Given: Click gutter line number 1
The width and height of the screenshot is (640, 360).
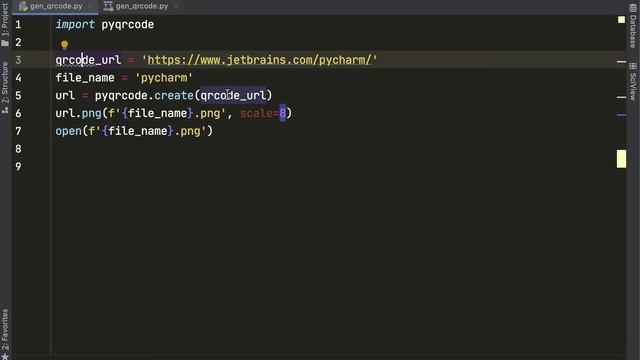Looking at the screenshot, I should click(18, 24).
